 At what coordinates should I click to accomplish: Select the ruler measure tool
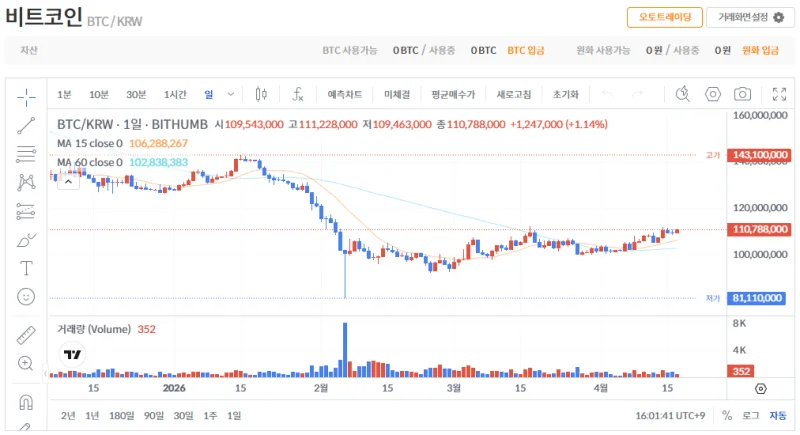pos(26,335)
